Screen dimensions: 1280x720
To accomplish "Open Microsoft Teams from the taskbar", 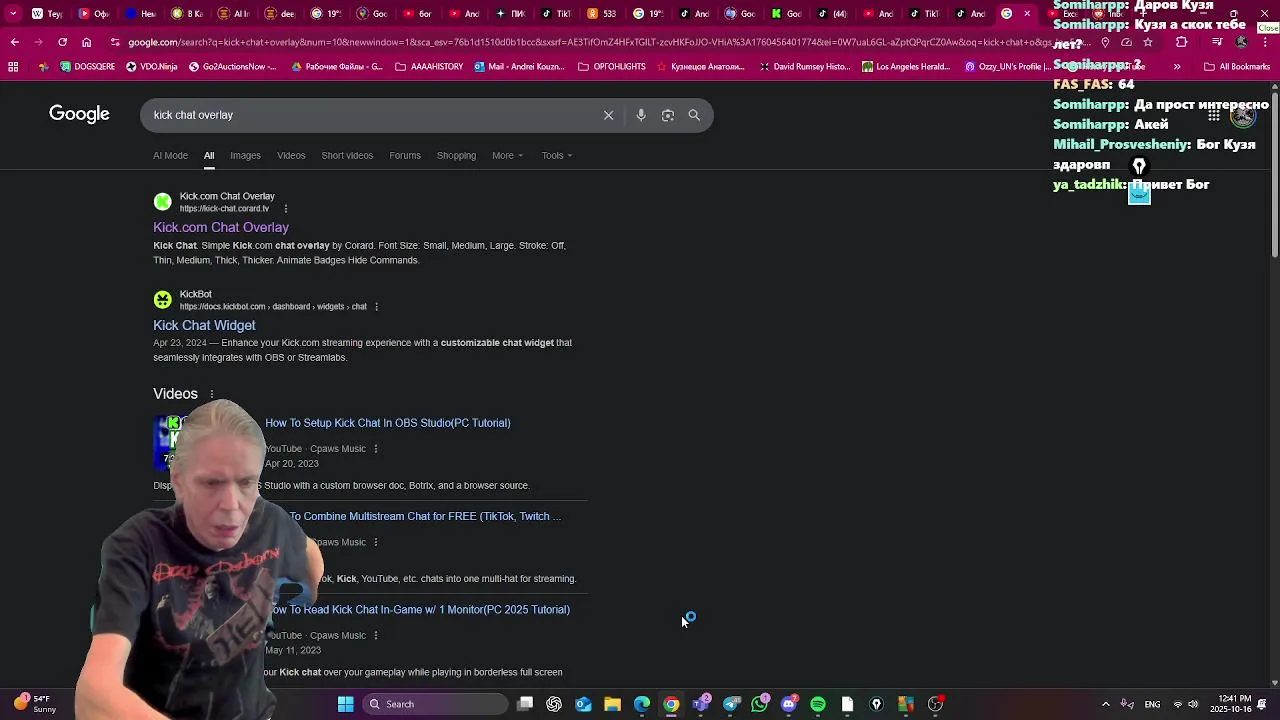I will tap(701, 704).
